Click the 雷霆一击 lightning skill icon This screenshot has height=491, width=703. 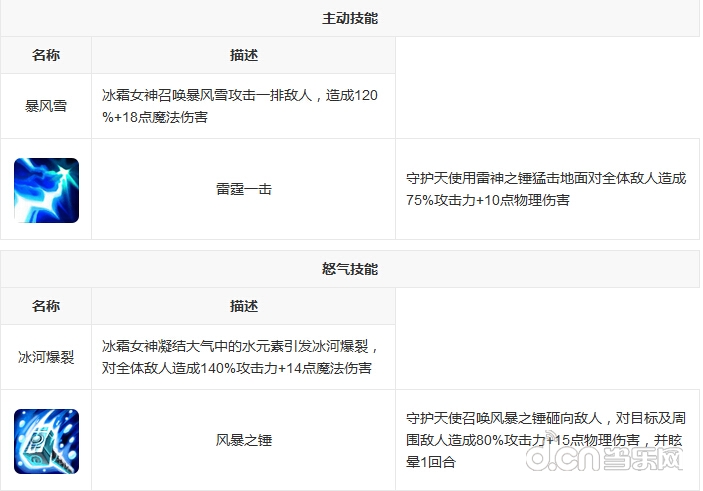point(46,189)
